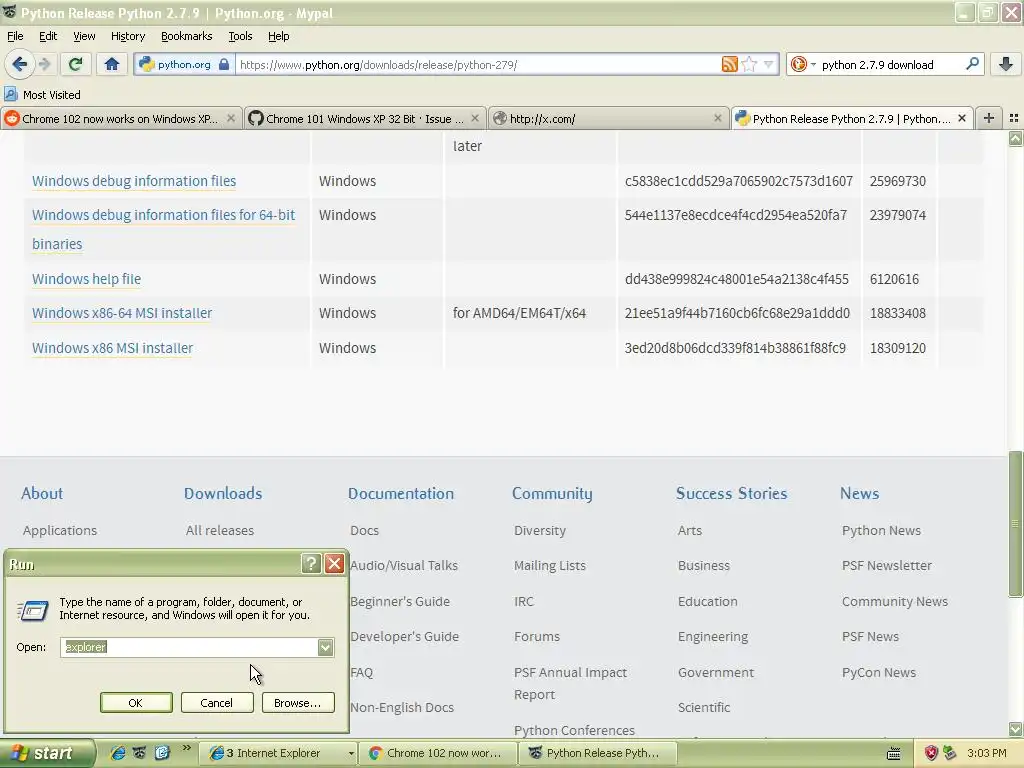
Task: Open the Edit menu
Action: click(48, 36)
